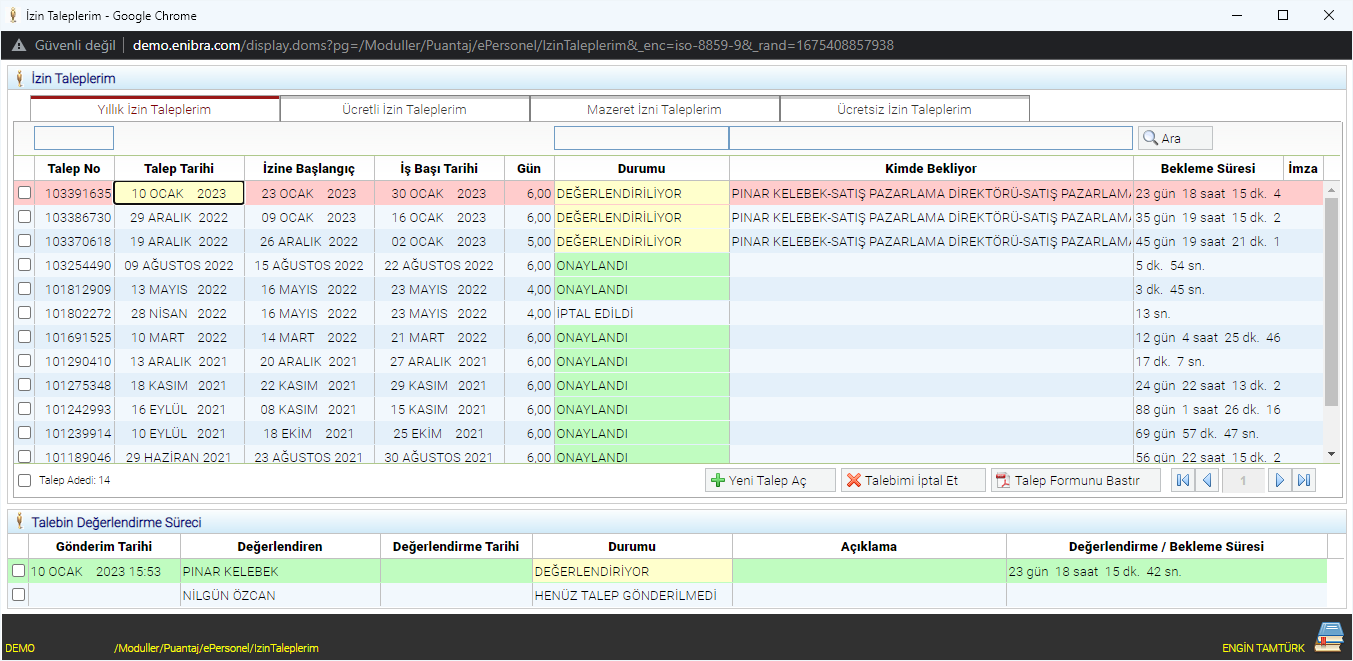Jump to last page of requests
Image resolution: width=1353 pixels, height=661 pixels.
(1303, 481)
